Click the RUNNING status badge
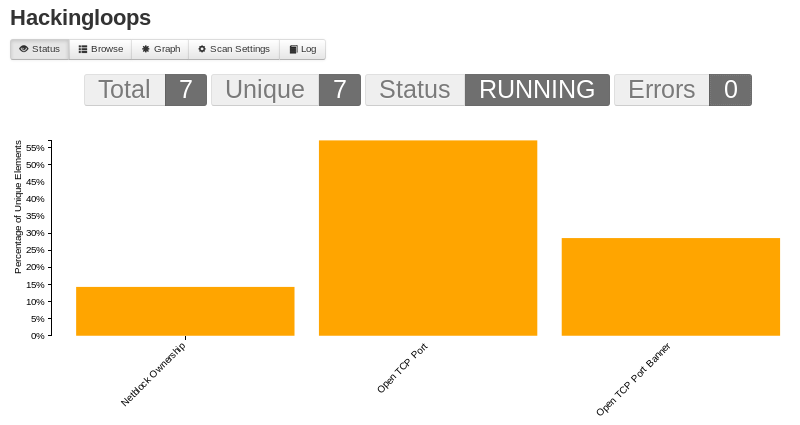The image size is (800, 425). point(536,90)
